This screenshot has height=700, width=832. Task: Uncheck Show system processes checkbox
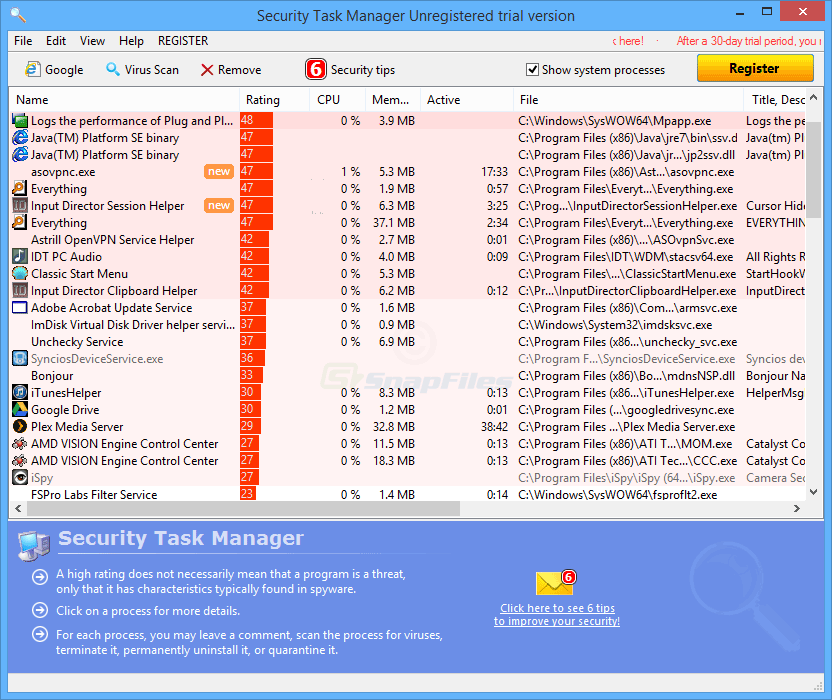coord(532,70)
